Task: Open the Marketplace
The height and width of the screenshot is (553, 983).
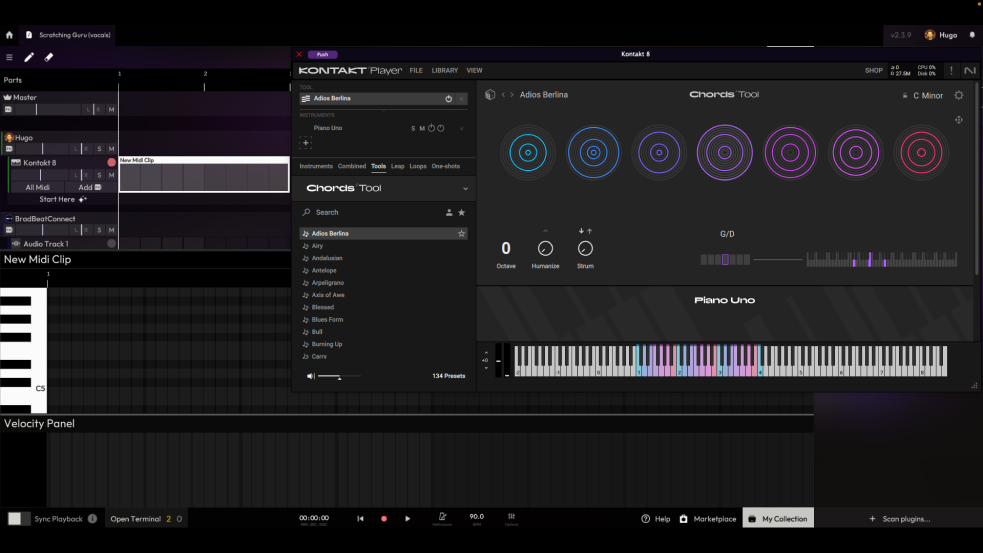Action: [x=708, y=519]
